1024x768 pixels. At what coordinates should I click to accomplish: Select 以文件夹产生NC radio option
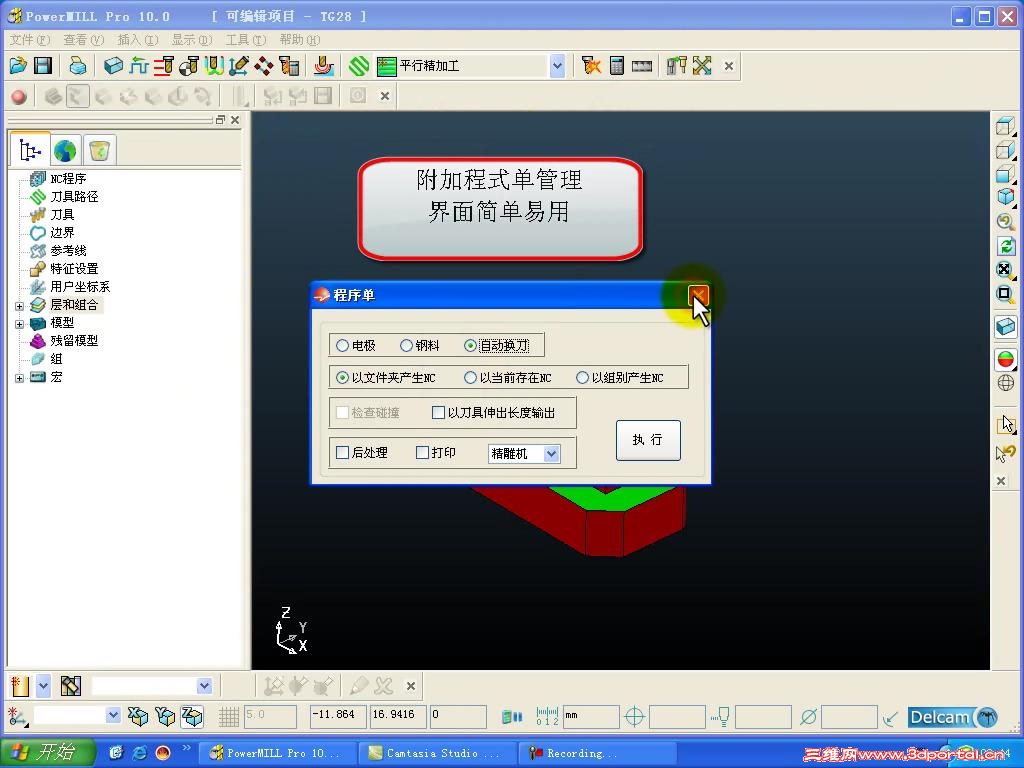point(342,377)
